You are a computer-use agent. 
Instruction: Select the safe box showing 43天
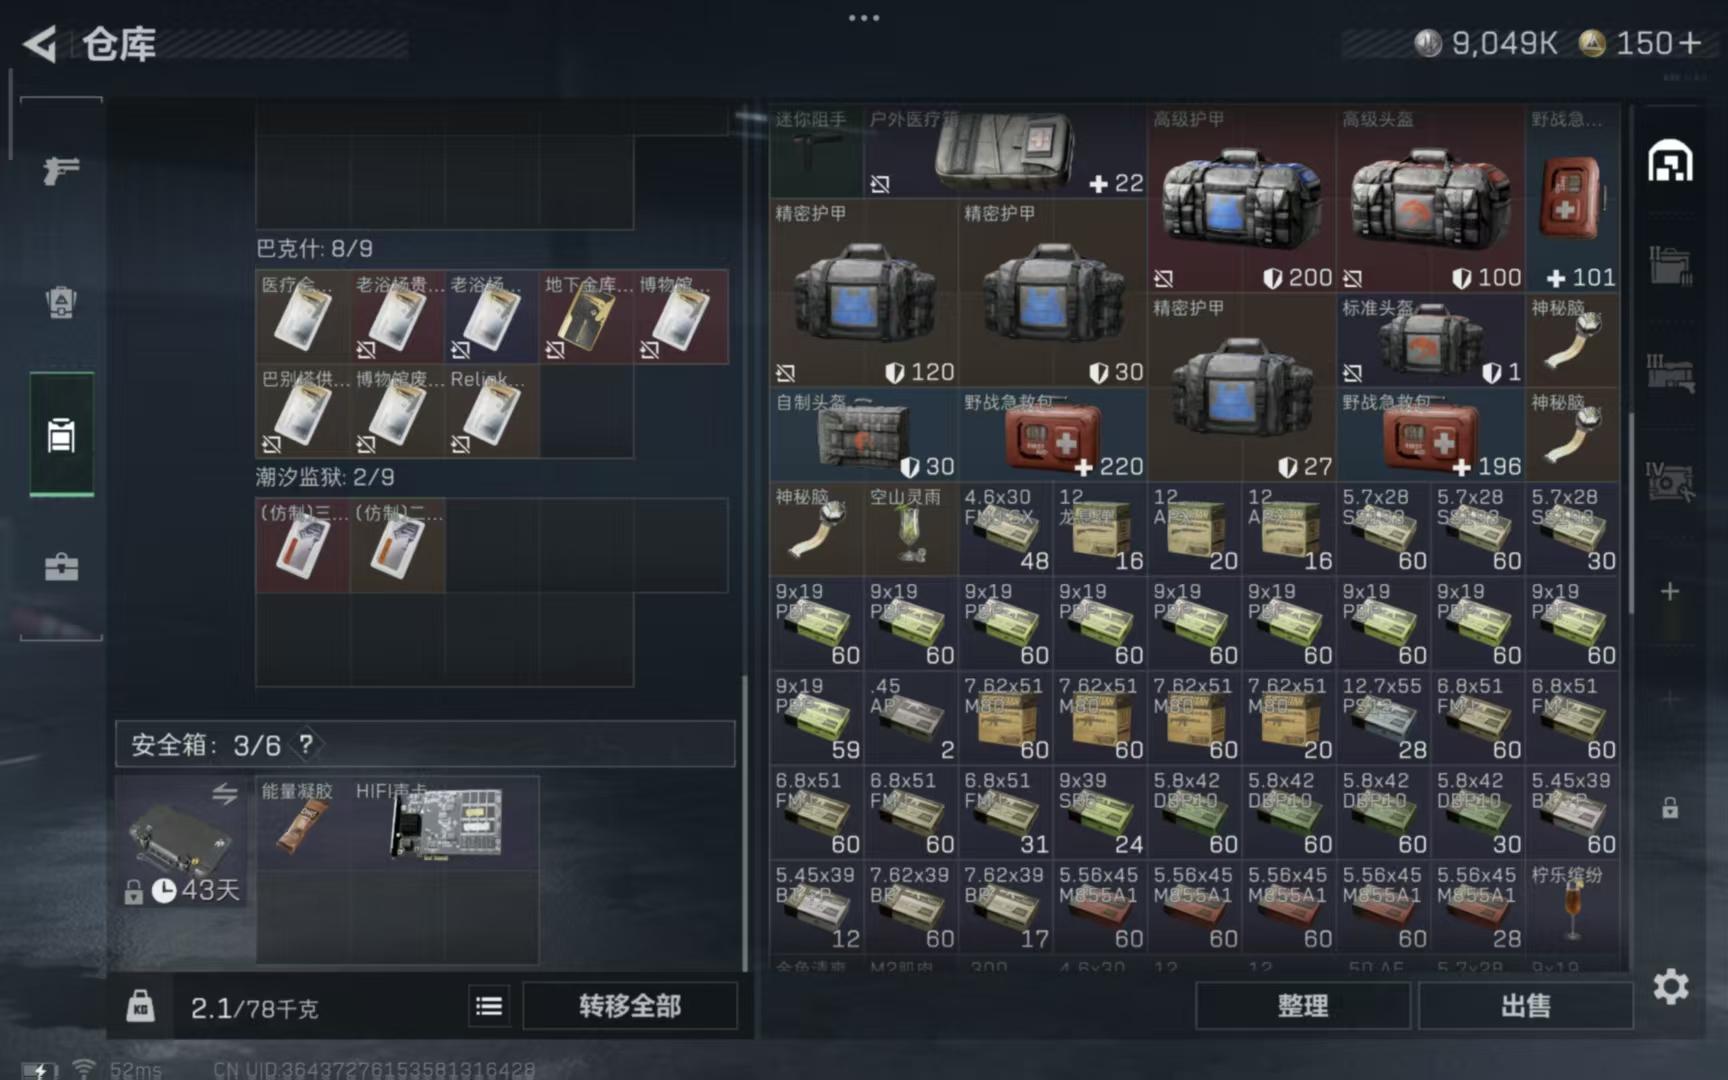[181, 841]
